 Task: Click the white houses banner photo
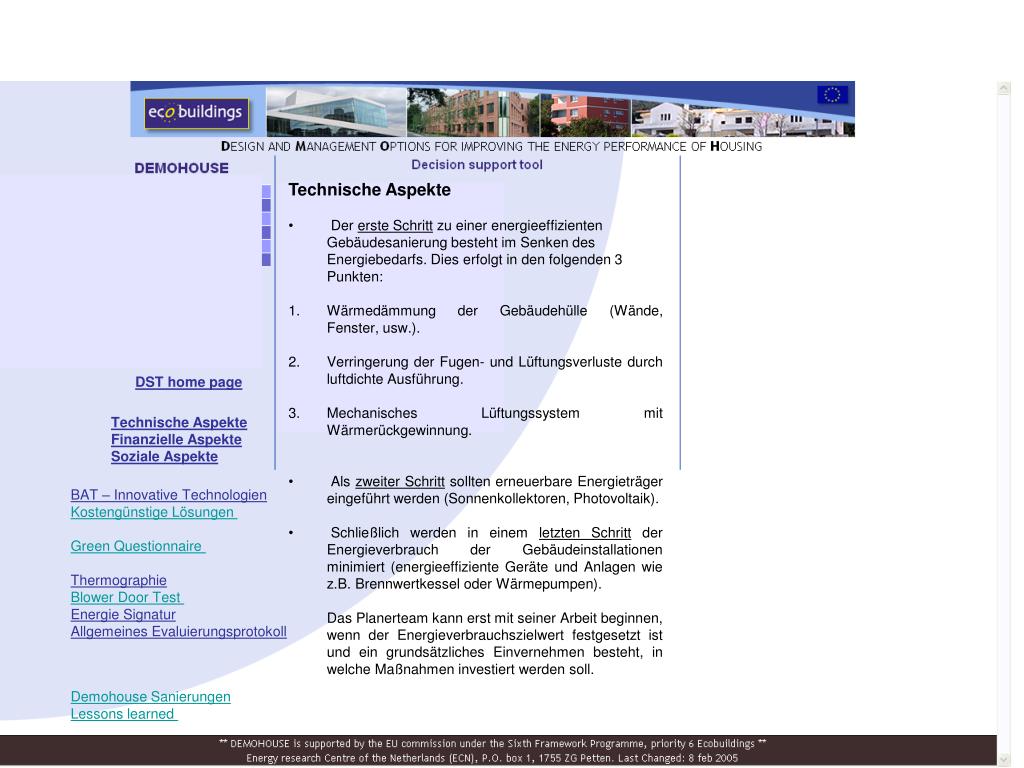click(743, 120)
